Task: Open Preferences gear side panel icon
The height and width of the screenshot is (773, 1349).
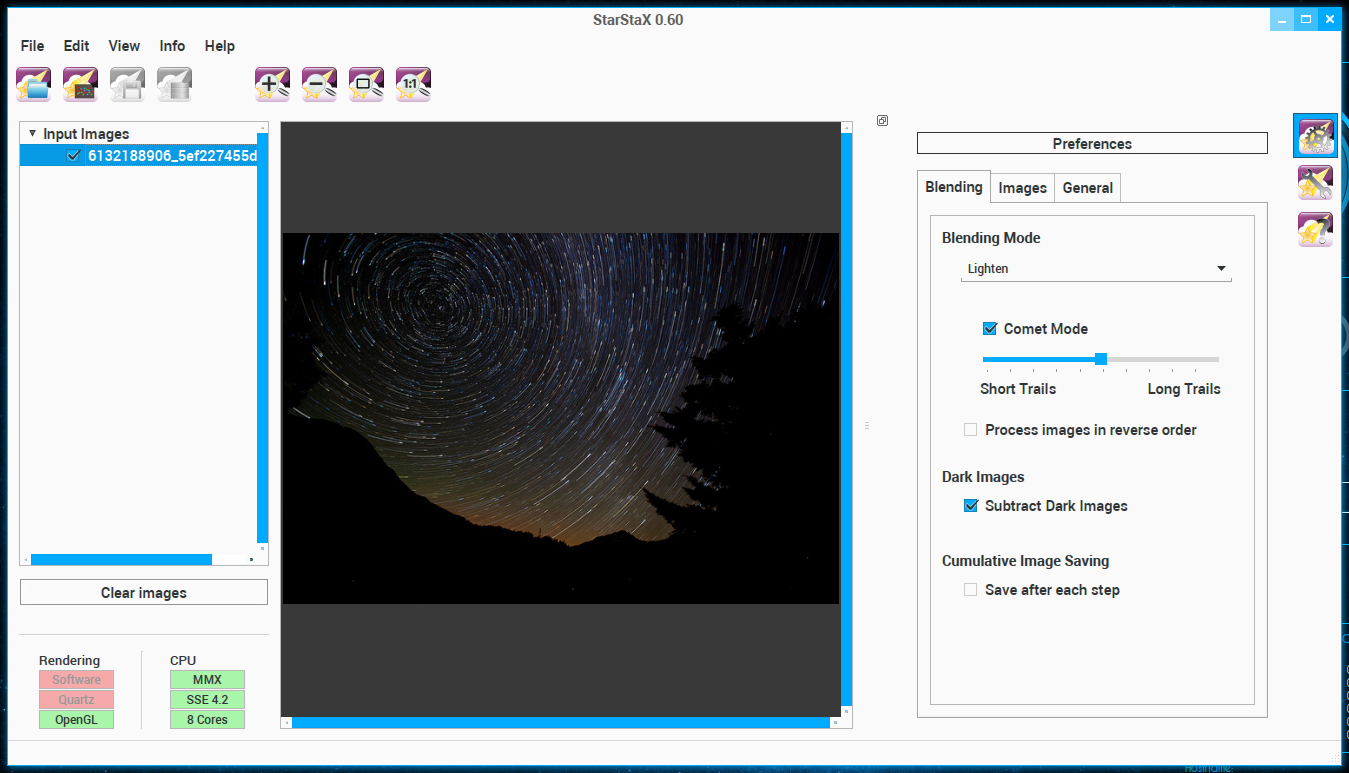Action: pos(1315,135)
